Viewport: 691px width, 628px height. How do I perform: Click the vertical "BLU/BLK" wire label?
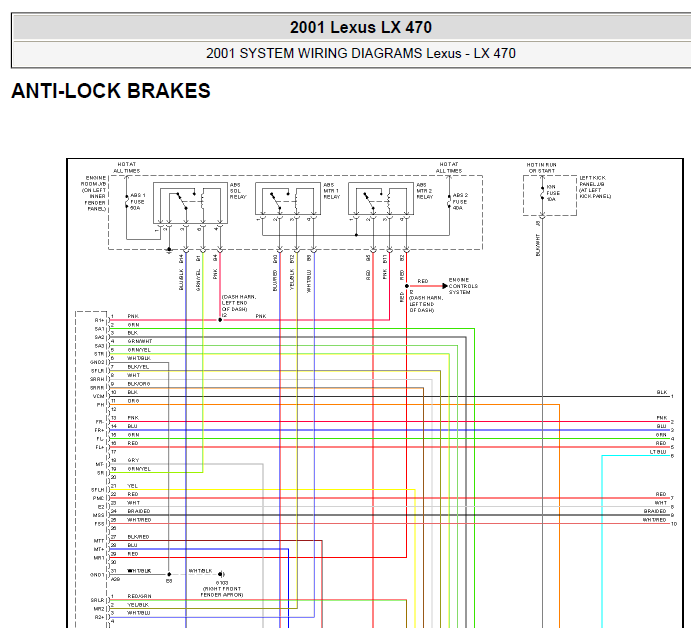pyautogui.click(x=181, y=279)
